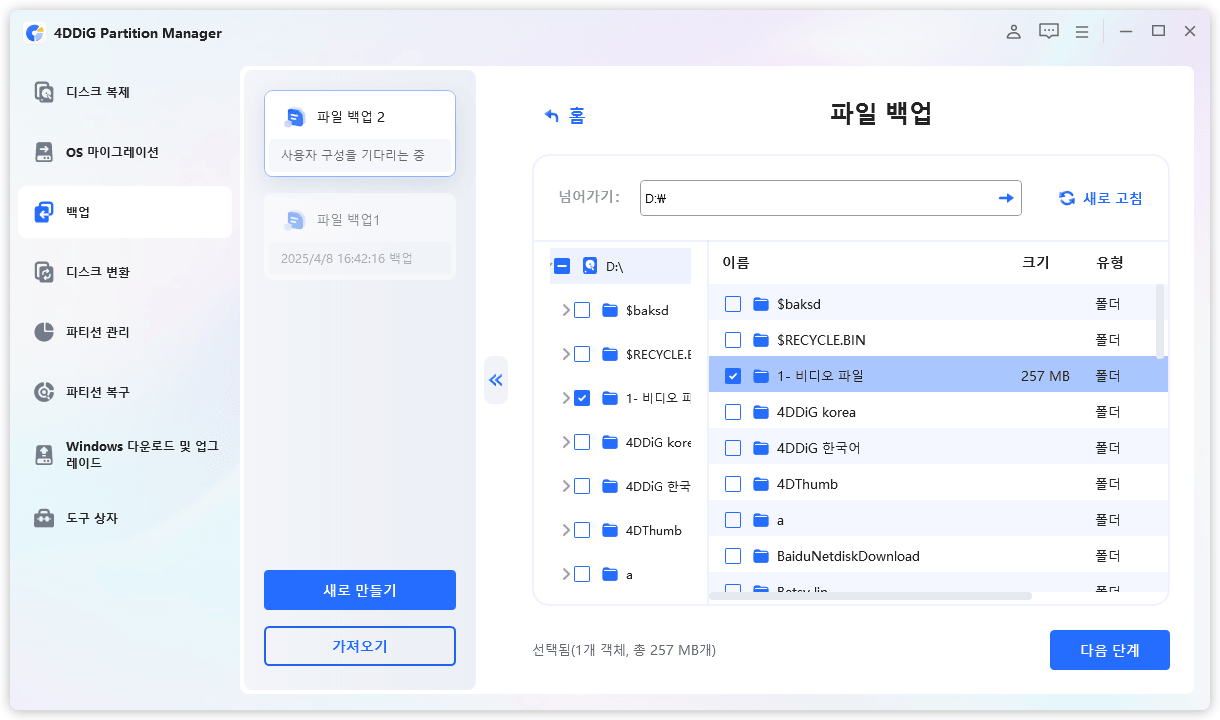
Task: Select the 파일 백업1 entry
Action: coord(360,236)
